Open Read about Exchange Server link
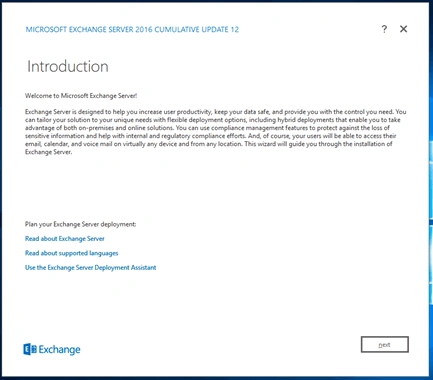 65,239
